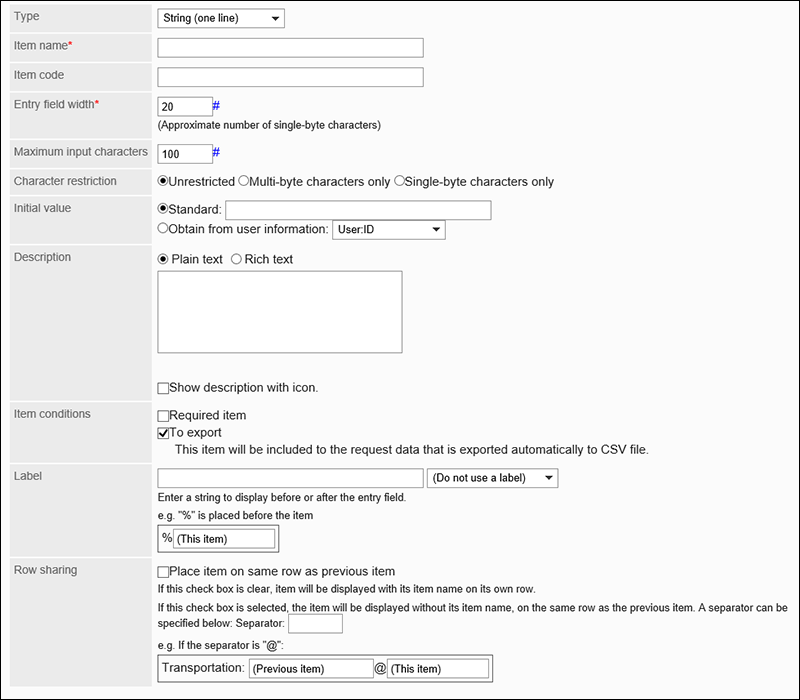Click the # link next to Maximum input characters
800x700 pixels.
pyautogui.click(x=216, y=152)
